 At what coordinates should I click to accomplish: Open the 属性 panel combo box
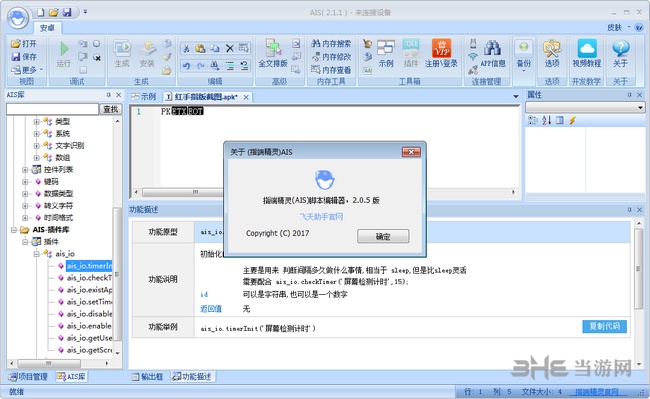point(585,108)
